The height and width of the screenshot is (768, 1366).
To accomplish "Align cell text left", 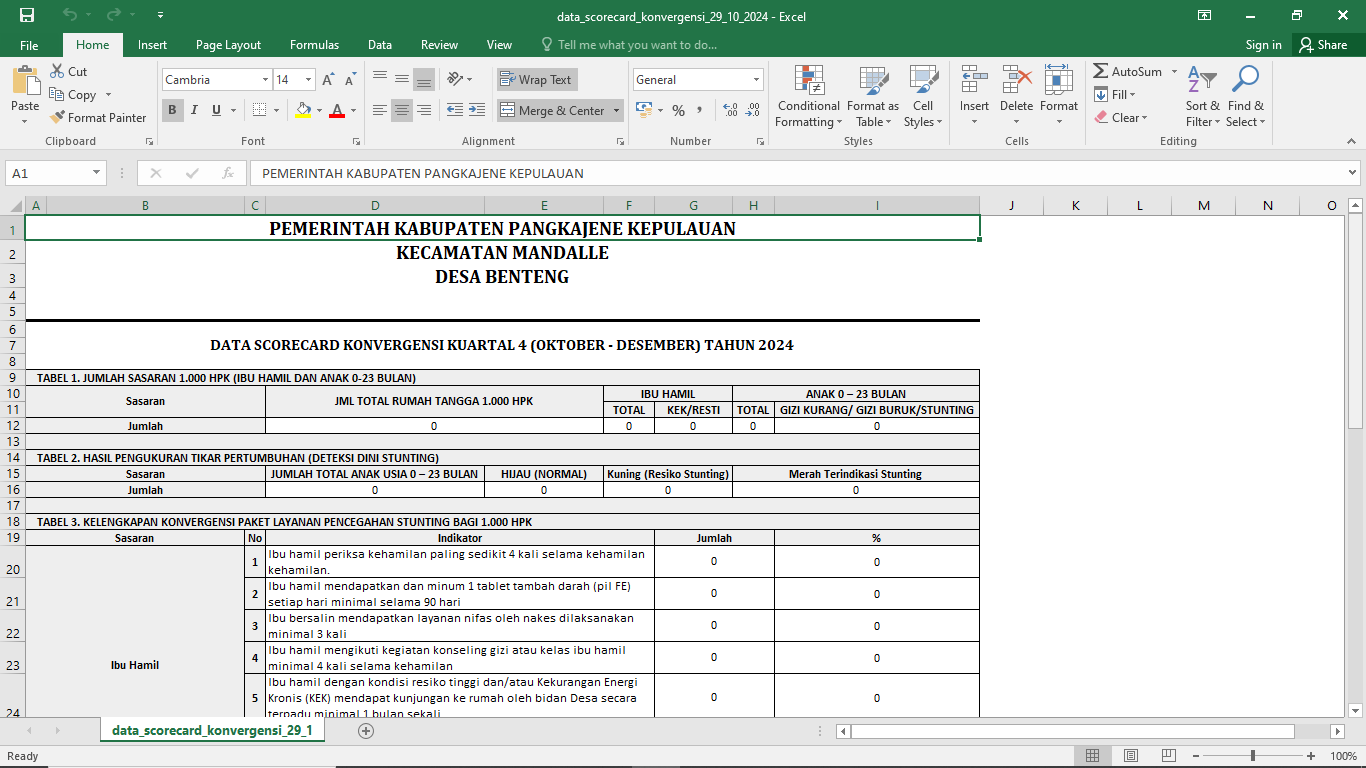I will [x=380, y=110].
